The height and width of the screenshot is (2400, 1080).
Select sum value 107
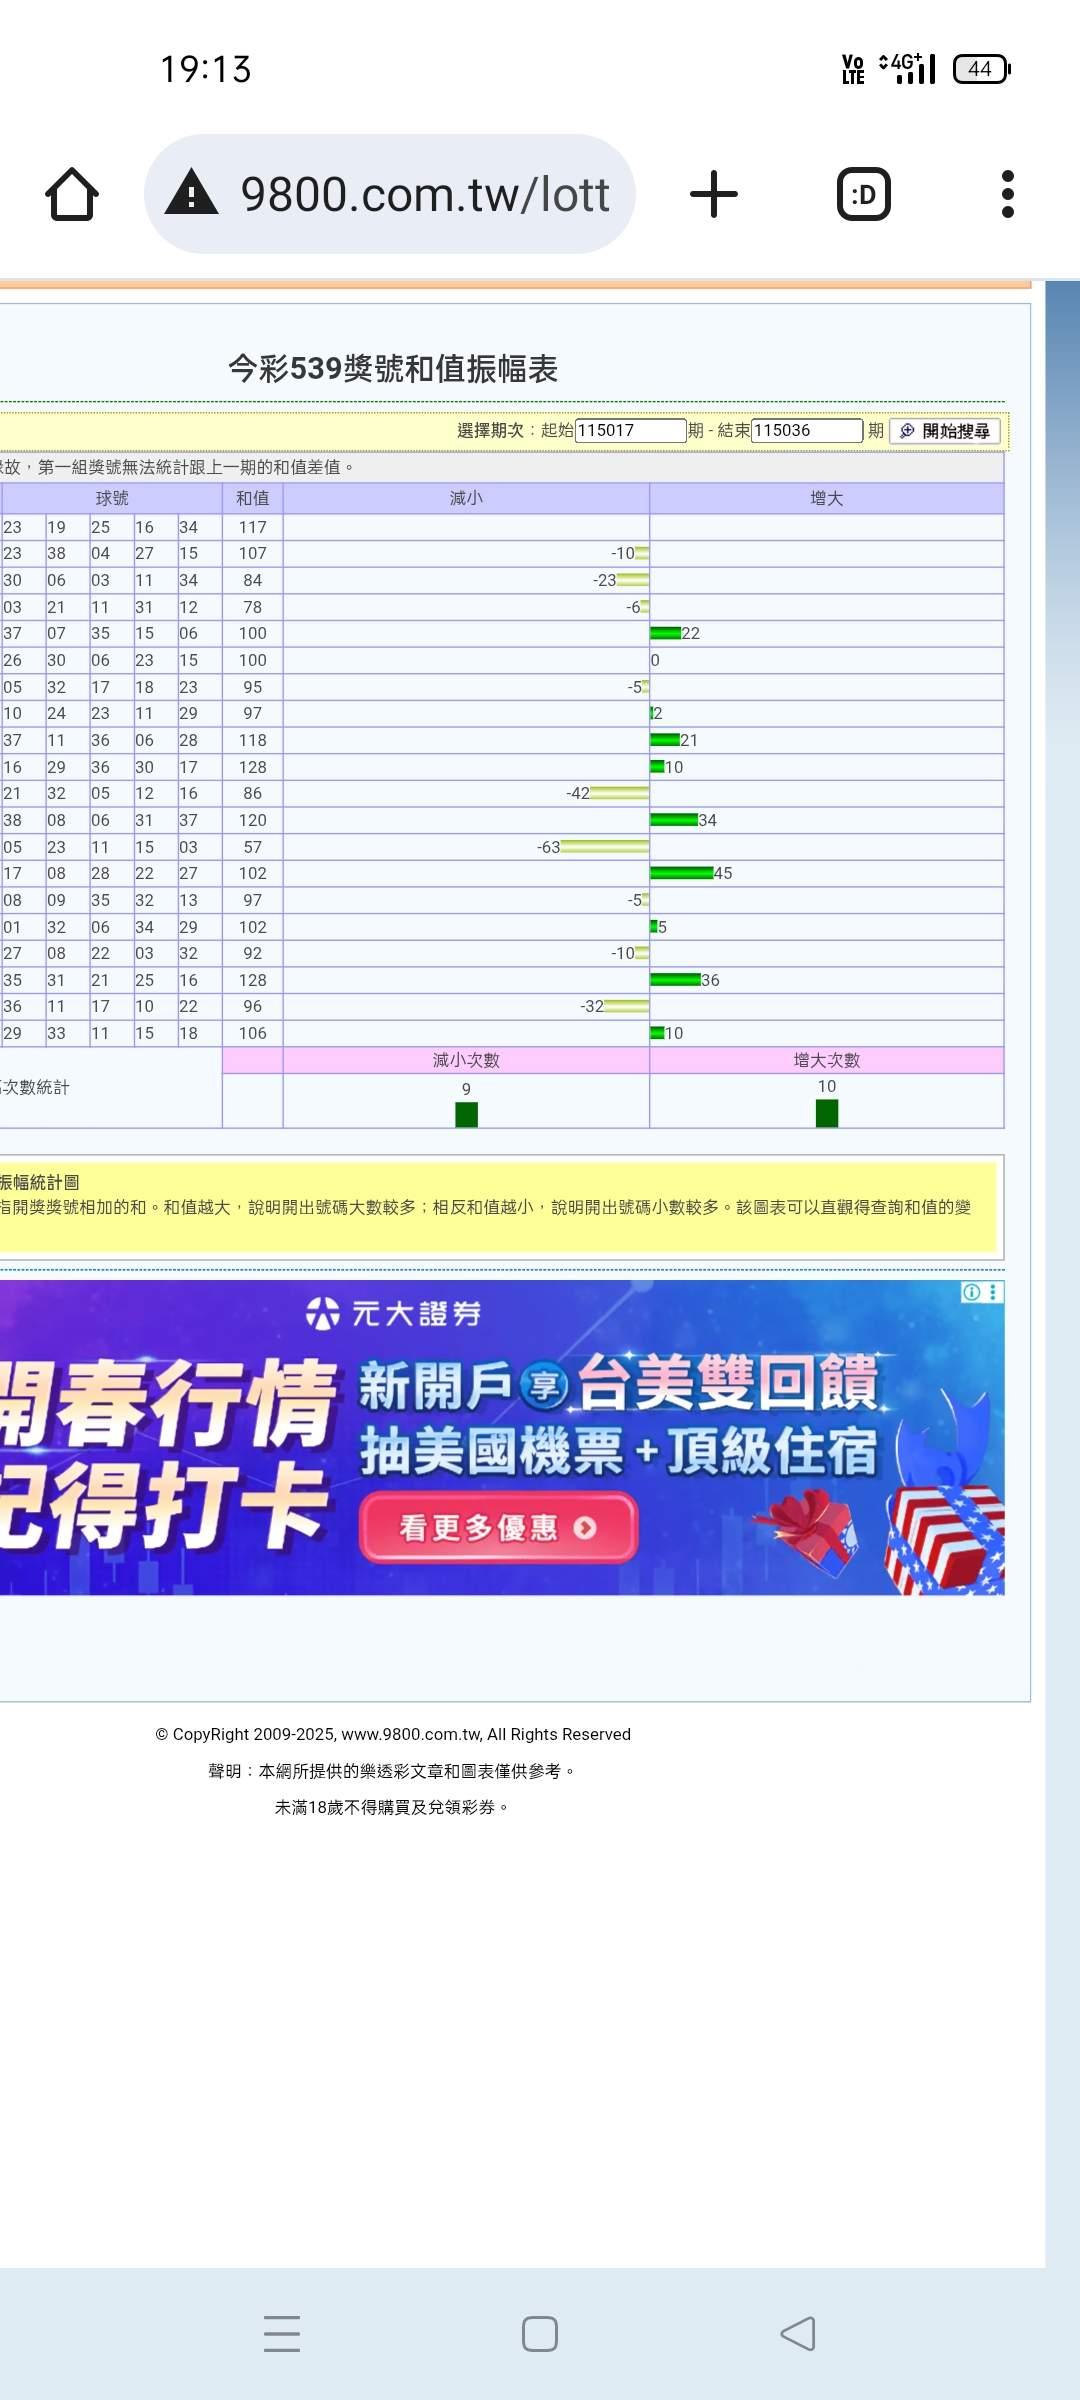253,553
